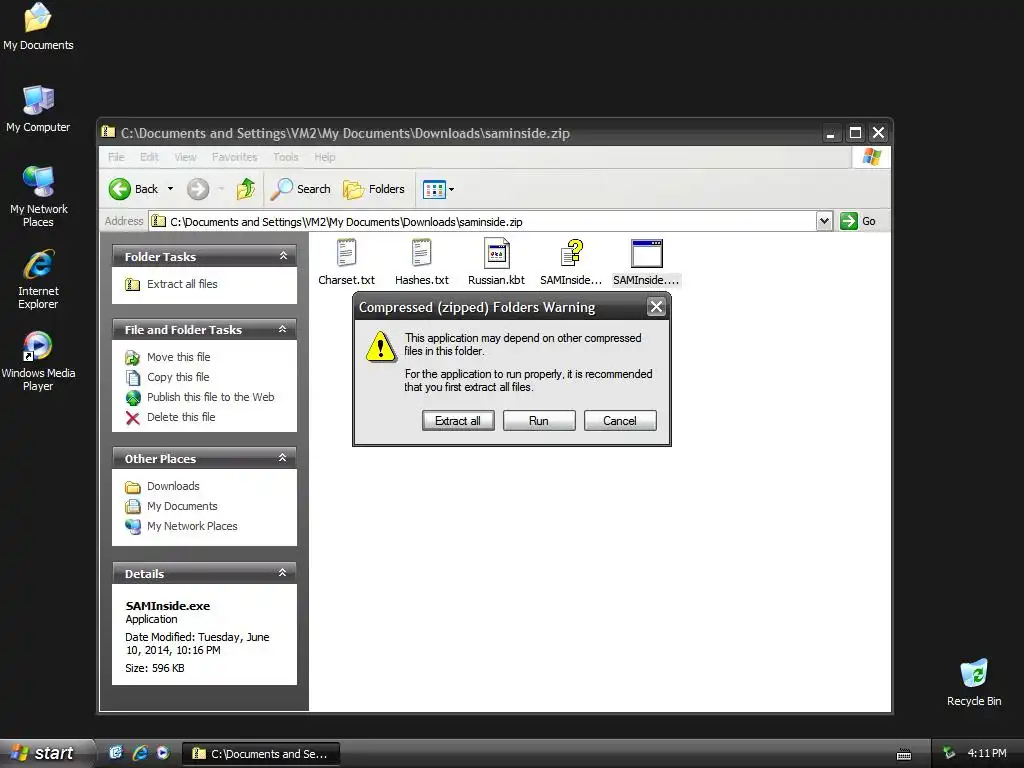Toggle the Folders pane button
Viewport: 1024px width, 768px height.
374,189
